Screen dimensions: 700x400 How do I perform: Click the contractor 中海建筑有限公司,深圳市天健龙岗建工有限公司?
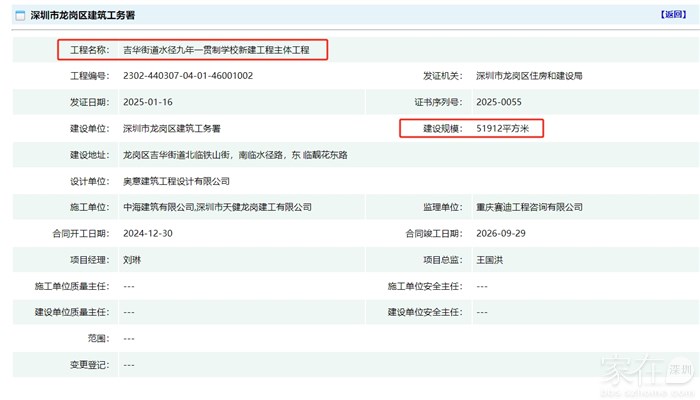tap(217, 207)
